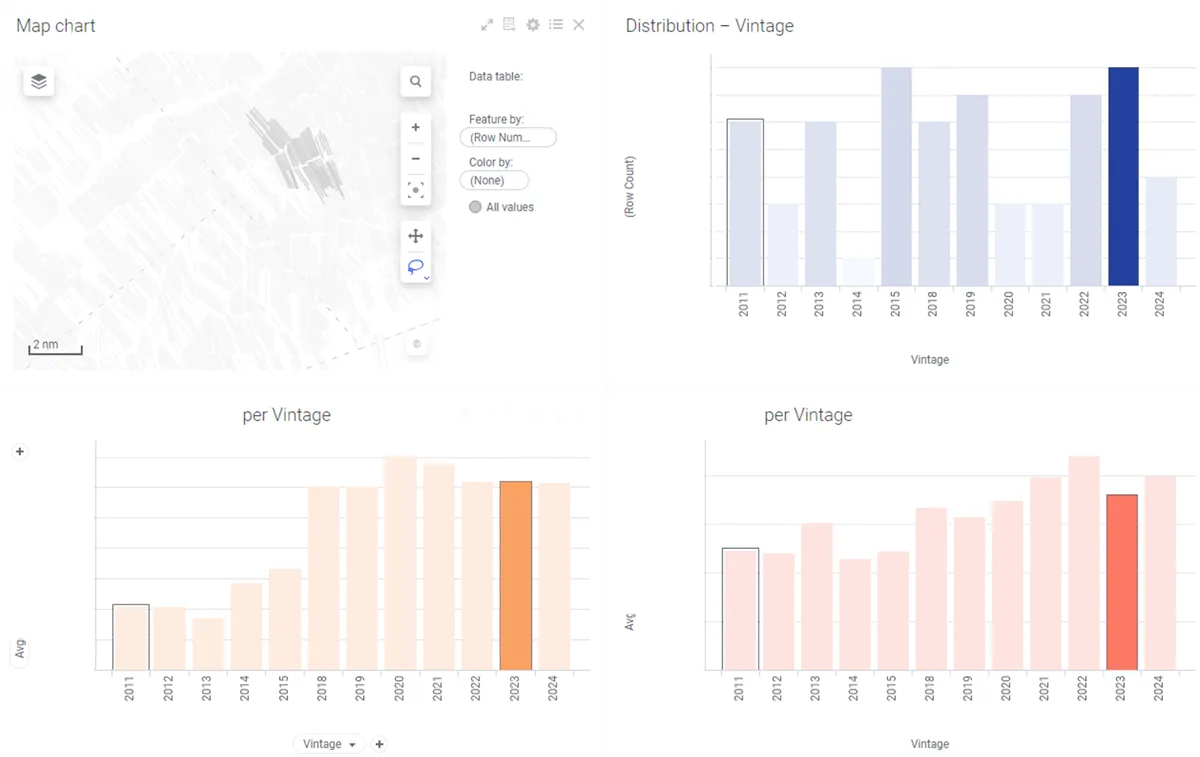The height and width of the screenshot is (757, 1200).
Task: Open the Map chart details-on-demand icon
Action: (509, 25)
